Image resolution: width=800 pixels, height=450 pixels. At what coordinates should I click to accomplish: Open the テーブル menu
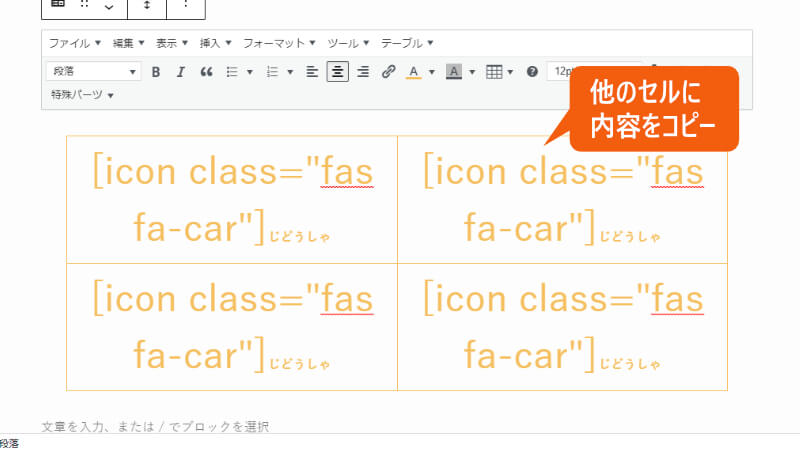pos(407,43)
